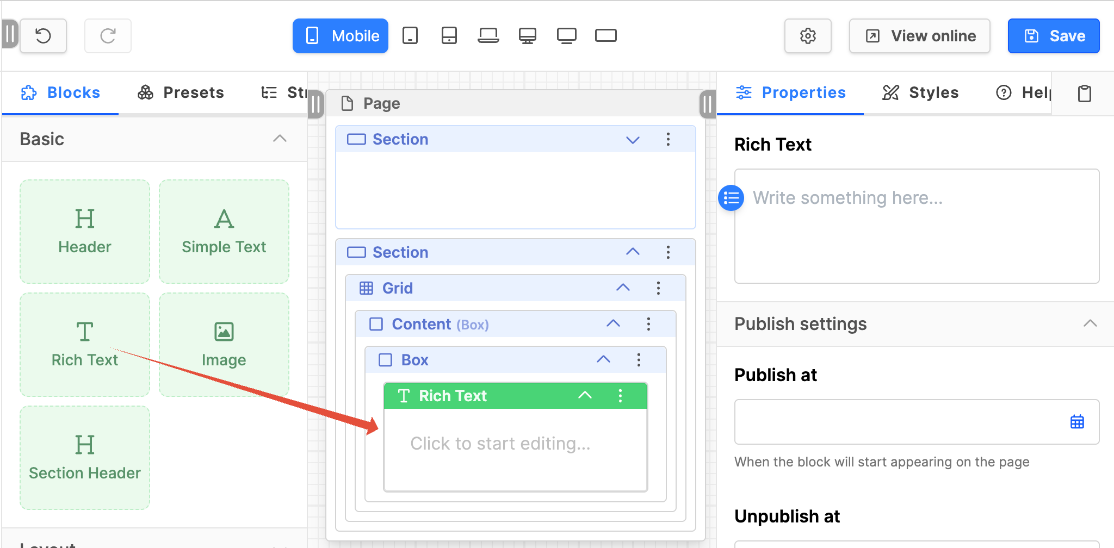This screenshot has width=1114, height=548.
Task: Collapse the Box block
Action: (x=603, y=360)
